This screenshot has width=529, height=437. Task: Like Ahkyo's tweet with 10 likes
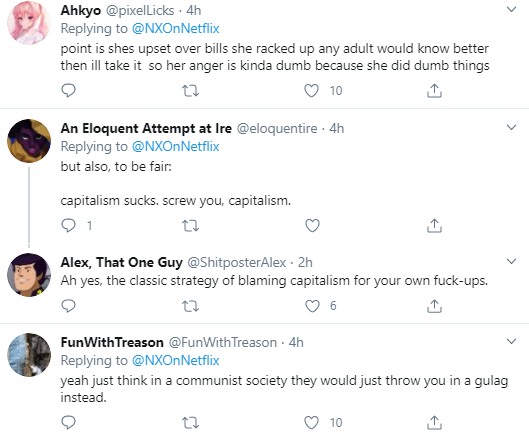click(x=311, y=91)
